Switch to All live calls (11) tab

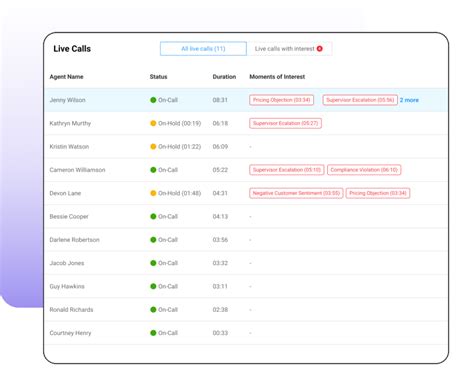click(203, 49)
